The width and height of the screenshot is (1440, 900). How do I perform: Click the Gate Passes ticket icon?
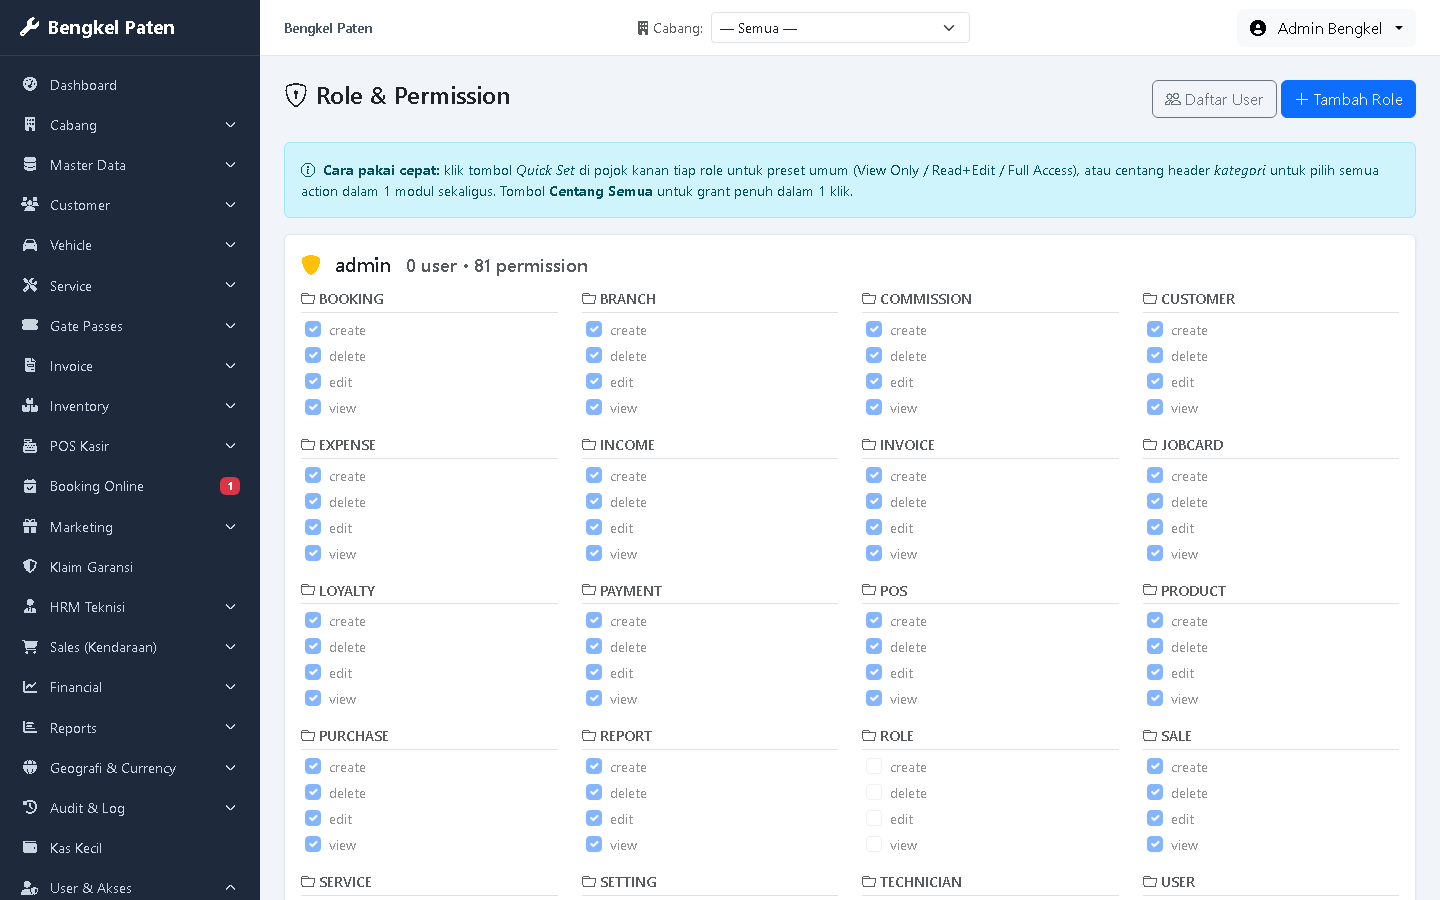[30, 326]
